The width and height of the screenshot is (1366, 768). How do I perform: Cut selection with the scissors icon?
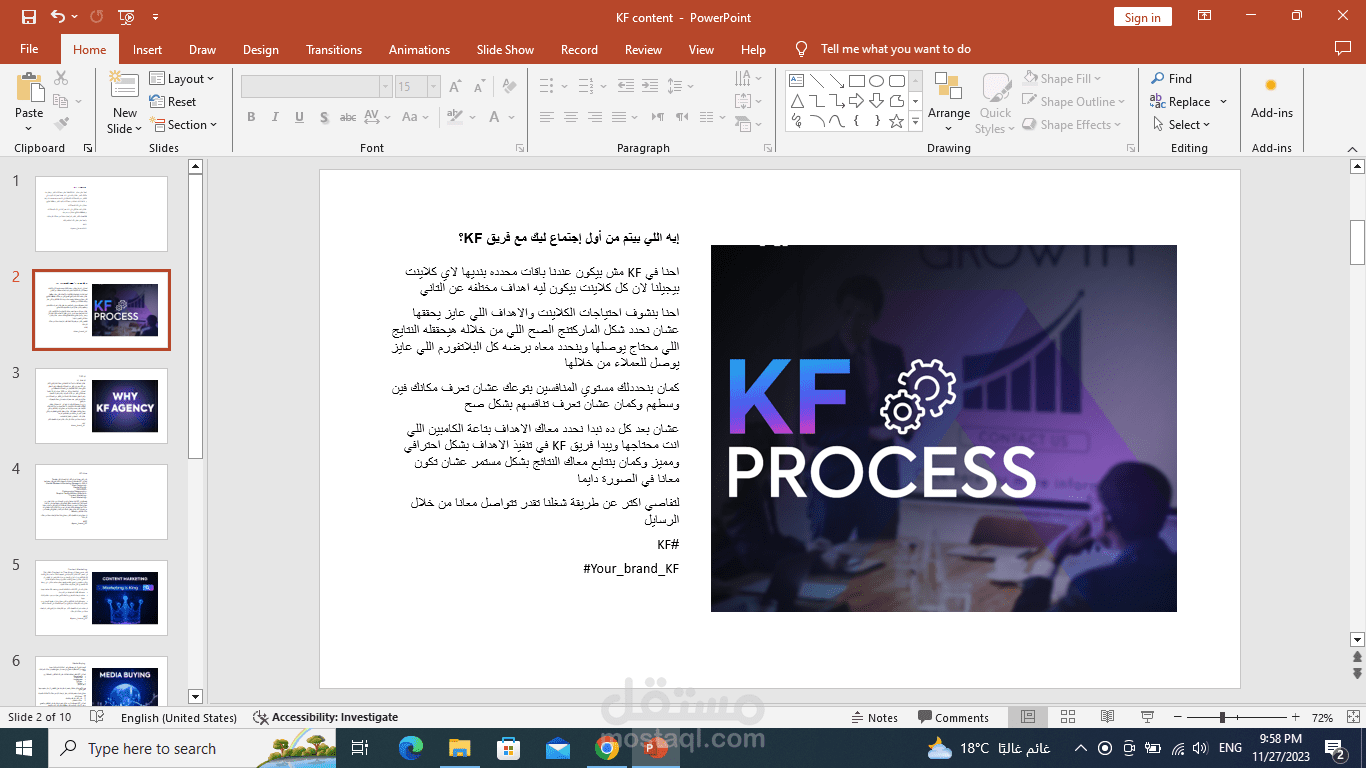[61, 78]
